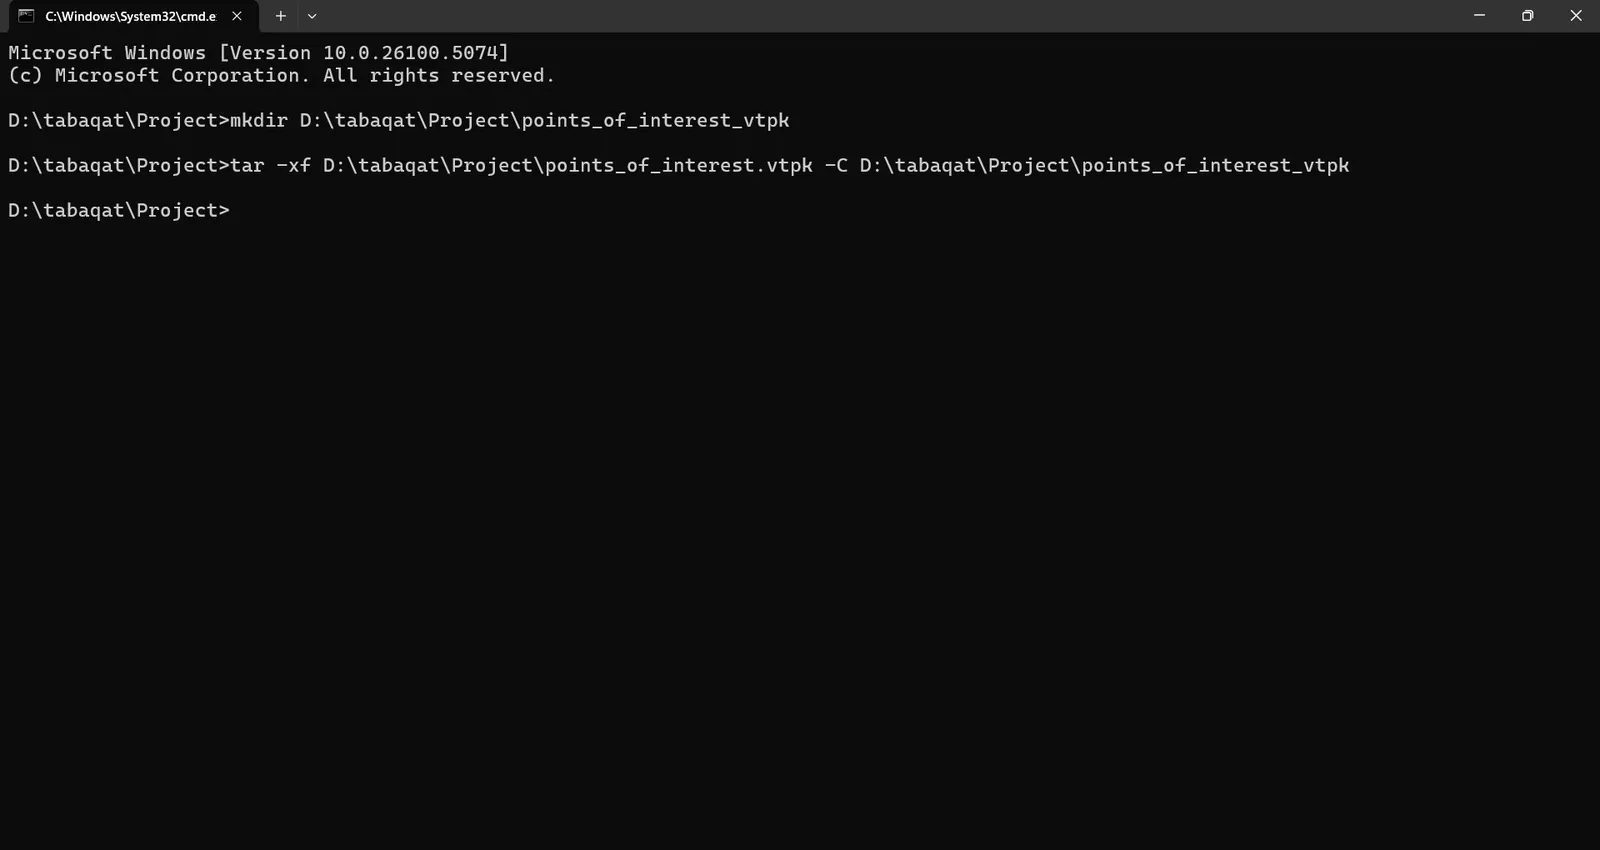Viewport: 1600px width, 850px height.
Task: Click the cmd.exe icon in the tab
Action: [24, 16]
